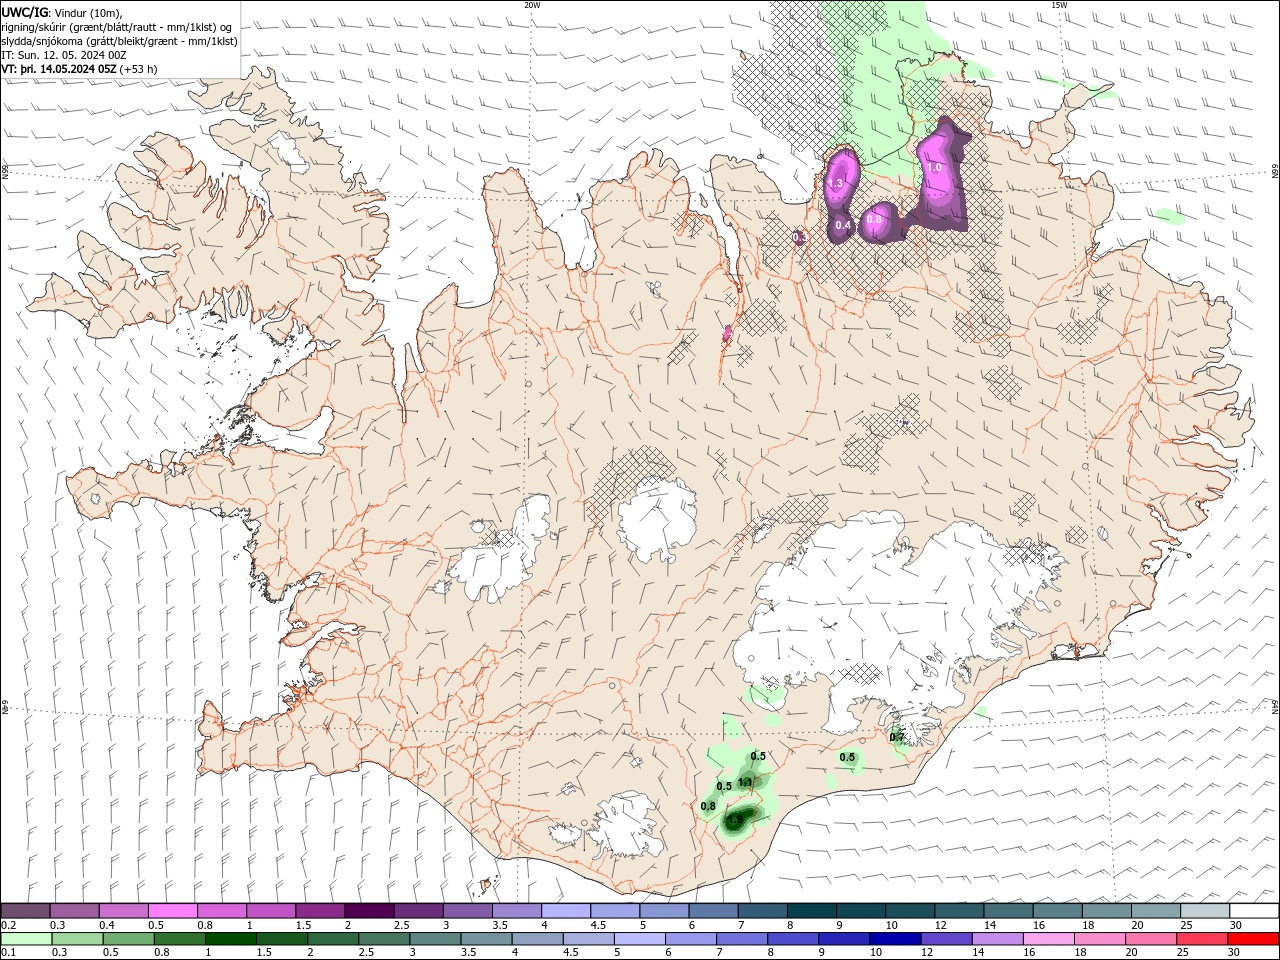Click the 'rigning/skúrir' legend description line
Image resolution: width=1280 pixels, height=960 pixels.
pyautogui.click(x=117, y=27)
